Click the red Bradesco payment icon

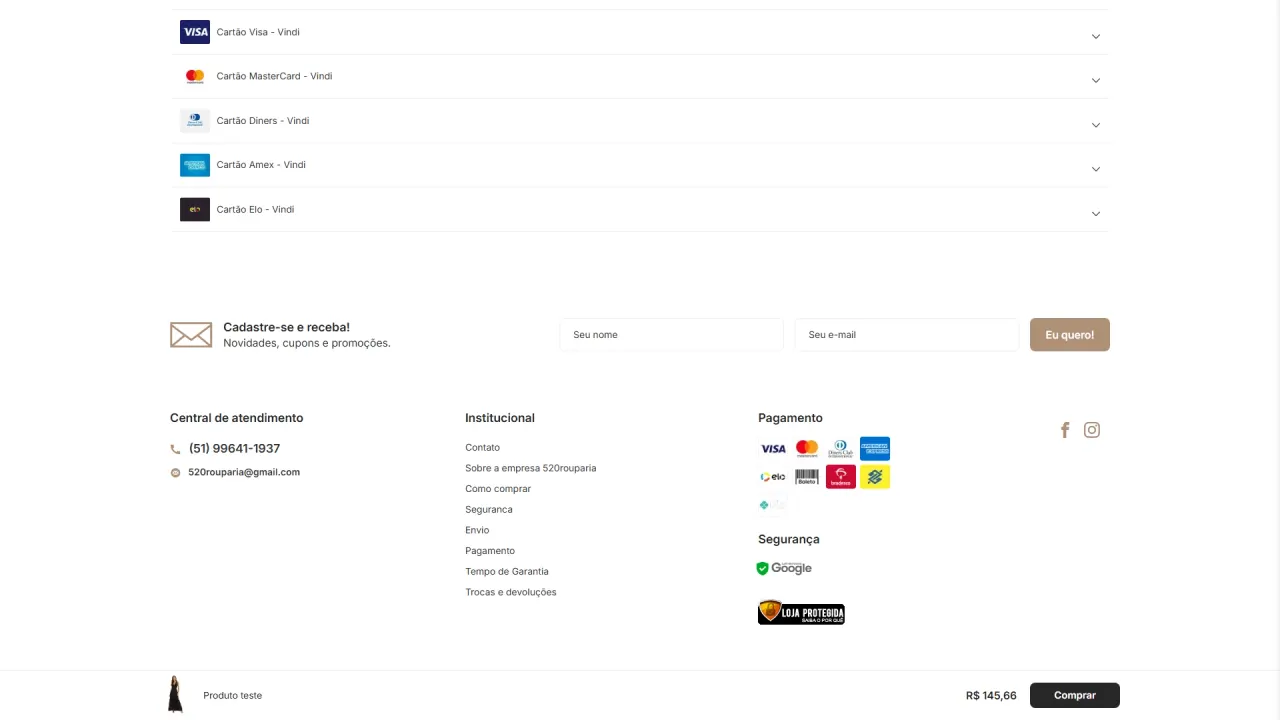tap(841, 477)
